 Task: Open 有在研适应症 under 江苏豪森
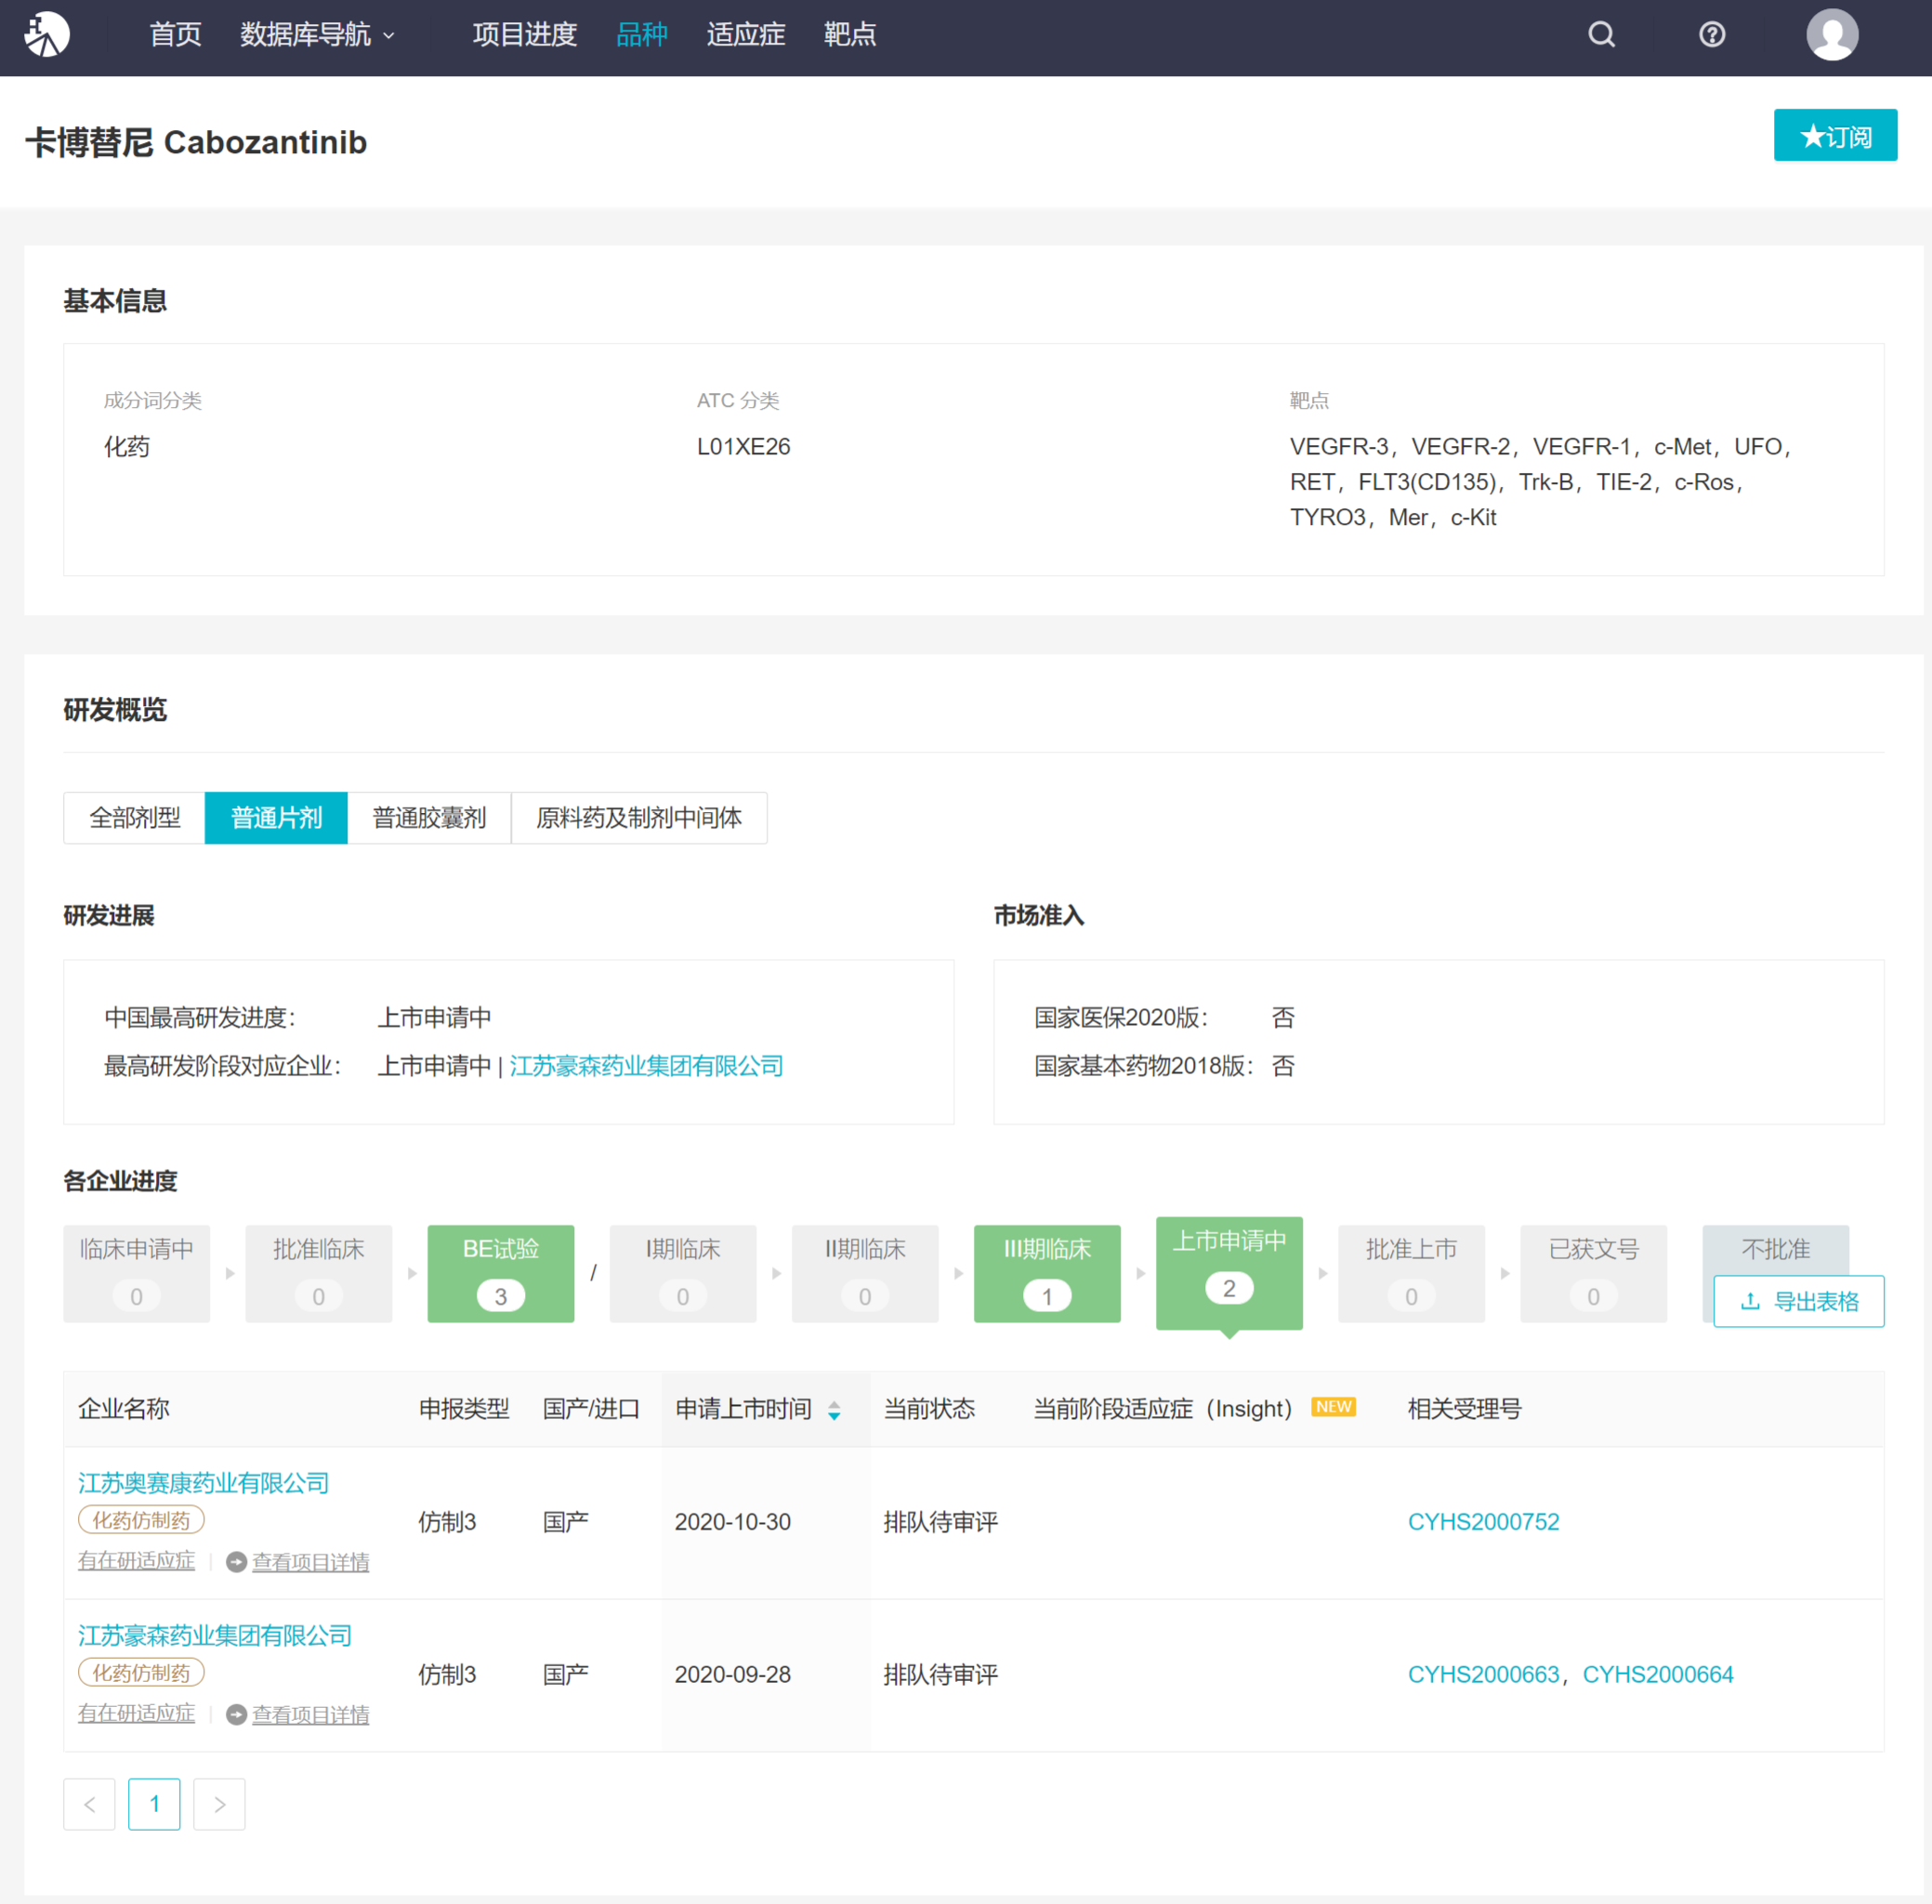[137, 1714]
